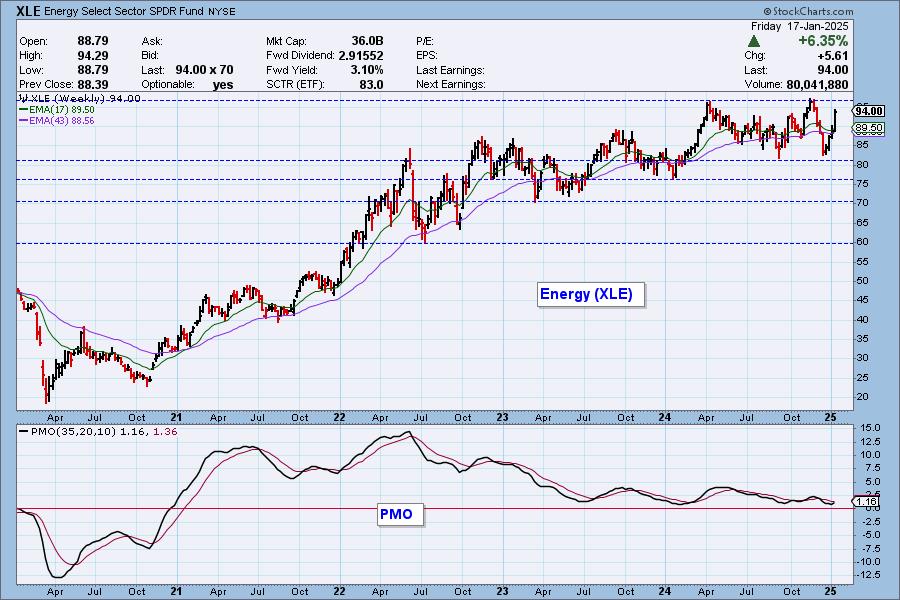900x600 pixels.
Task: Click the EPS: label
Action: (x=426, y=56)
